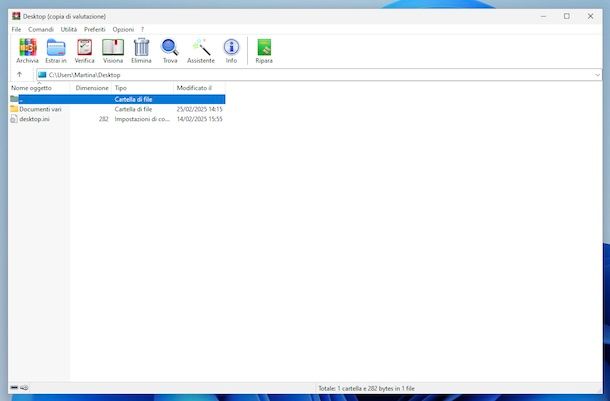
Task: Click the 282 size value
Action: pyautogui.click(x=103, y=119)
